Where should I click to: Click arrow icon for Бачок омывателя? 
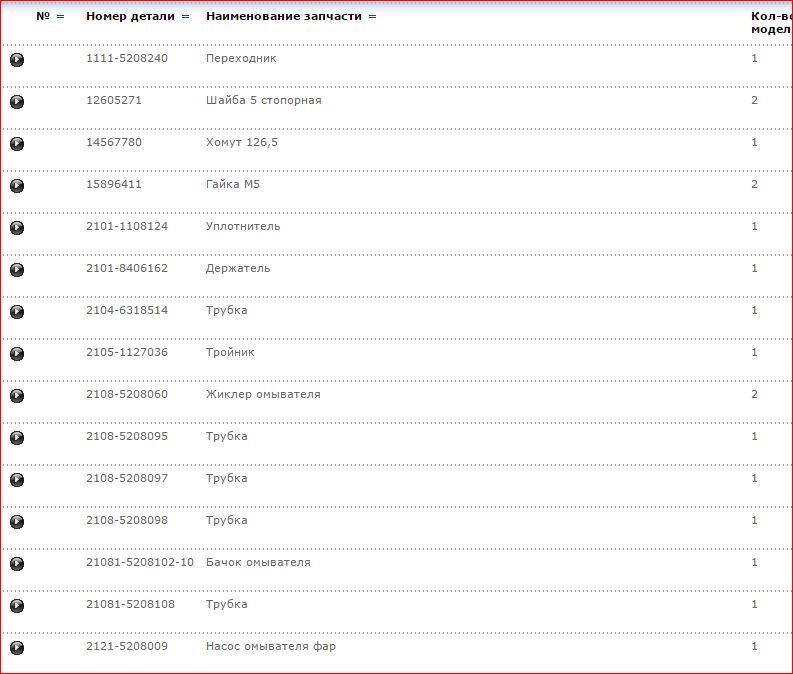[x=17, y=564]
